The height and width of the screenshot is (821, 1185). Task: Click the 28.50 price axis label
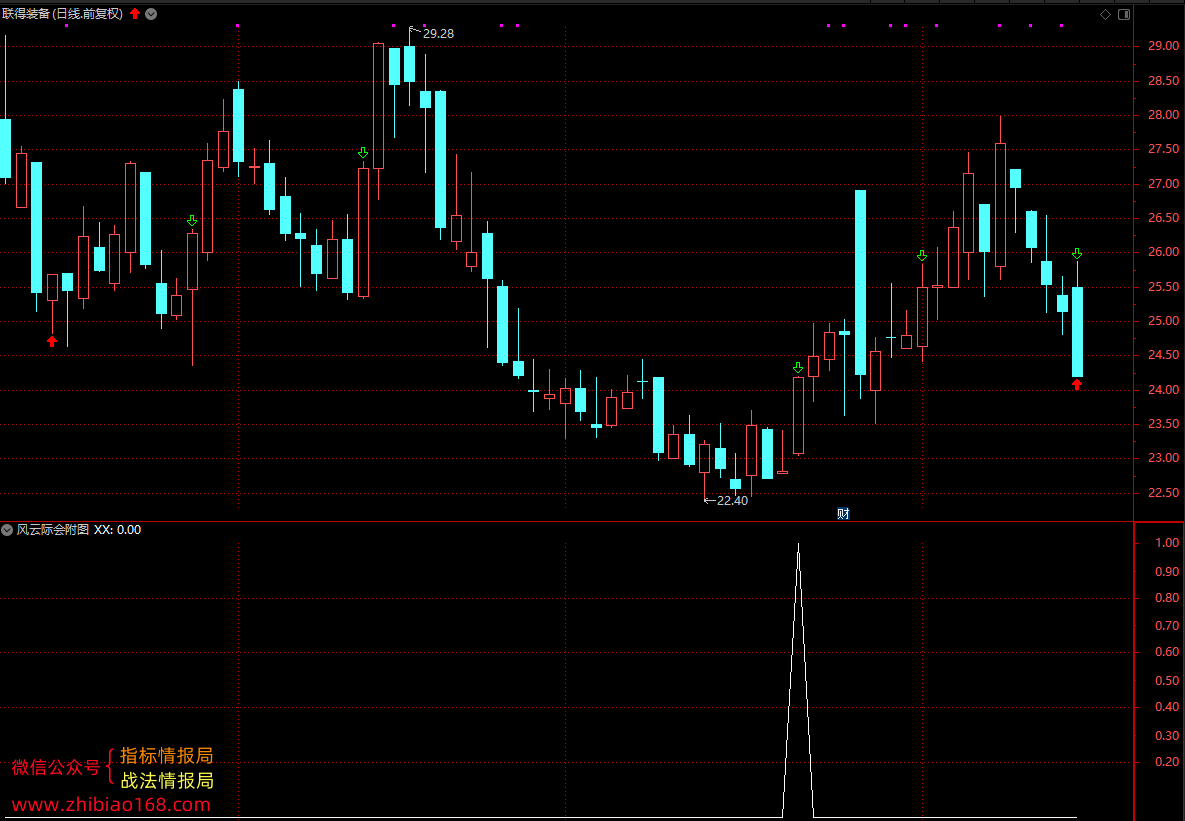1163,81
